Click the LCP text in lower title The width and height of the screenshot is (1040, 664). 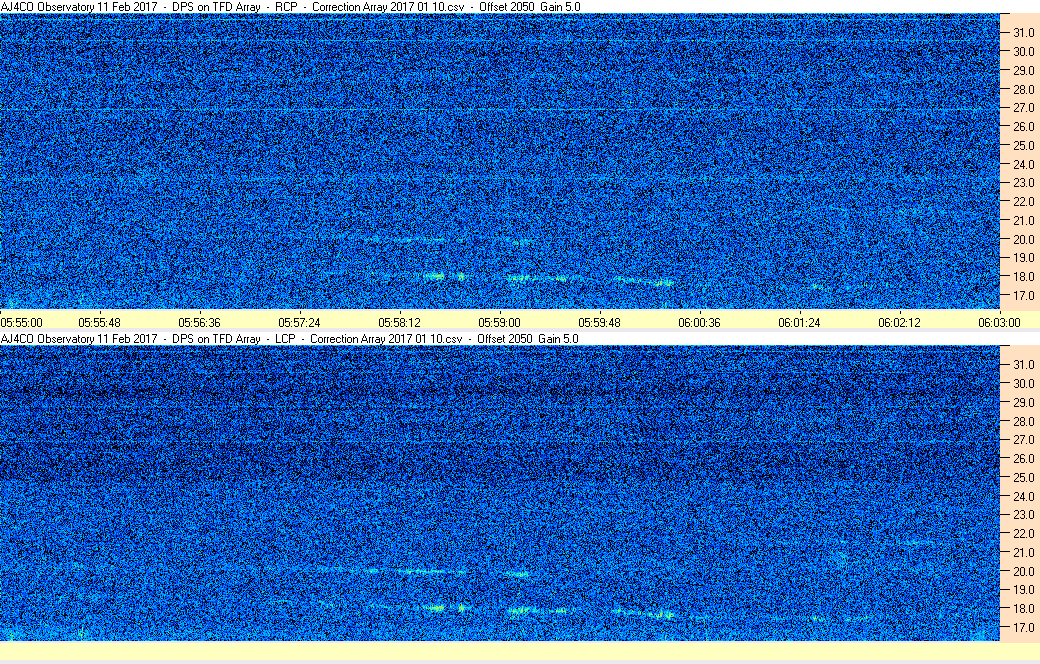pos(285,338)
